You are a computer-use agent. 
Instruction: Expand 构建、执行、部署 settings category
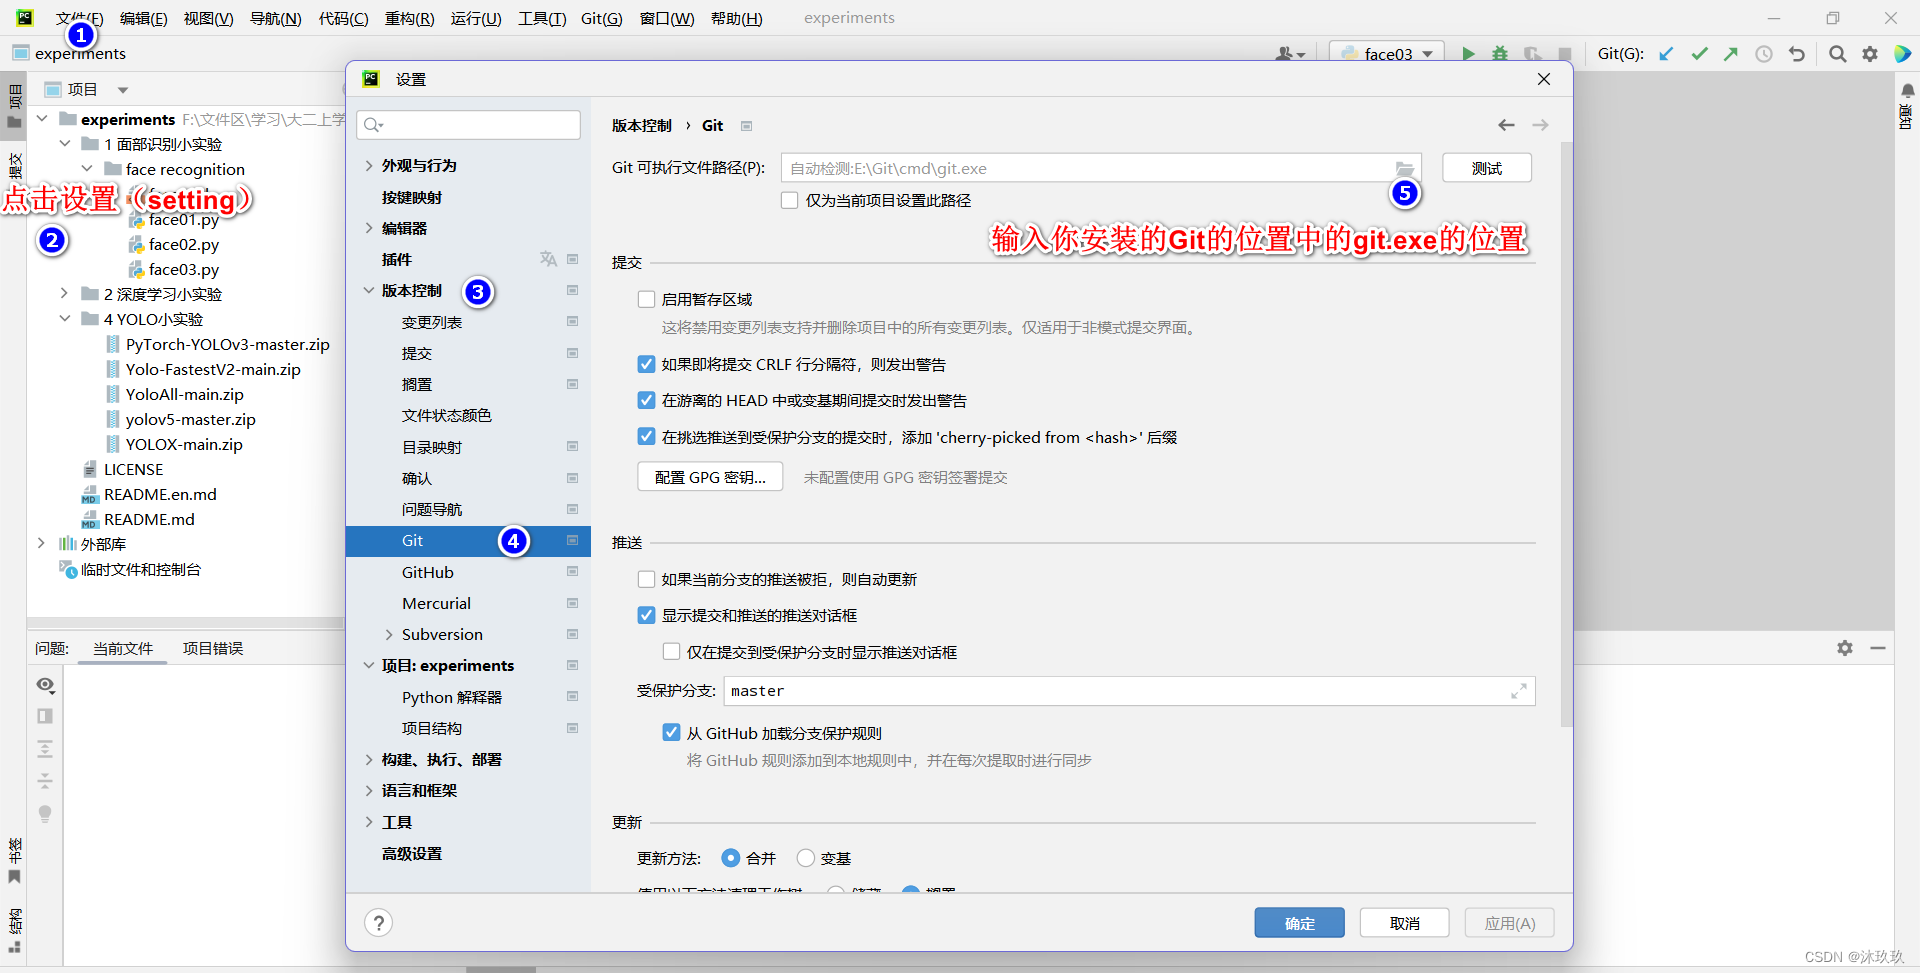pyautogui.click(x=369, y=760)
